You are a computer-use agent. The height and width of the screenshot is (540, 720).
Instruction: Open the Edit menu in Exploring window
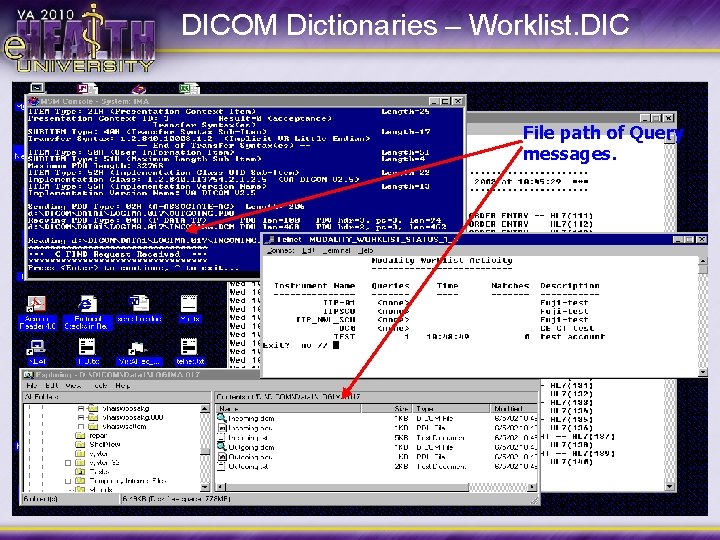(x=51, y=385)
